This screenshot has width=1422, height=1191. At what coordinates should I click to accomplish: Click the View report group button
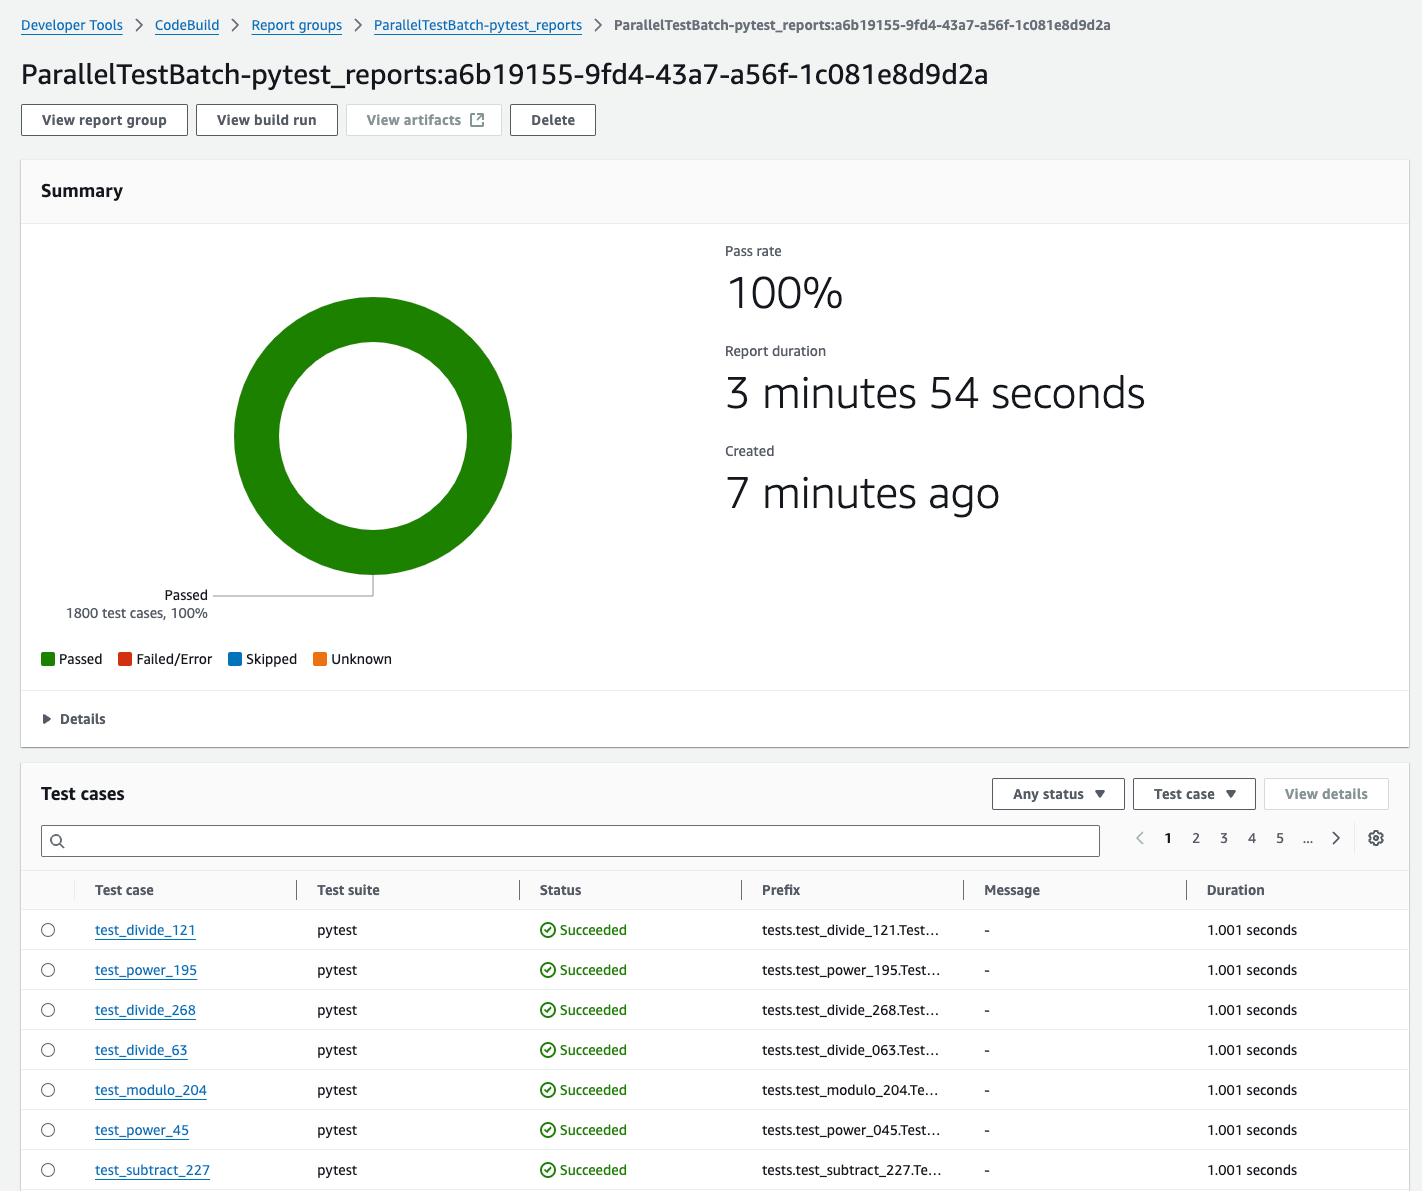(x=104, y=120)
